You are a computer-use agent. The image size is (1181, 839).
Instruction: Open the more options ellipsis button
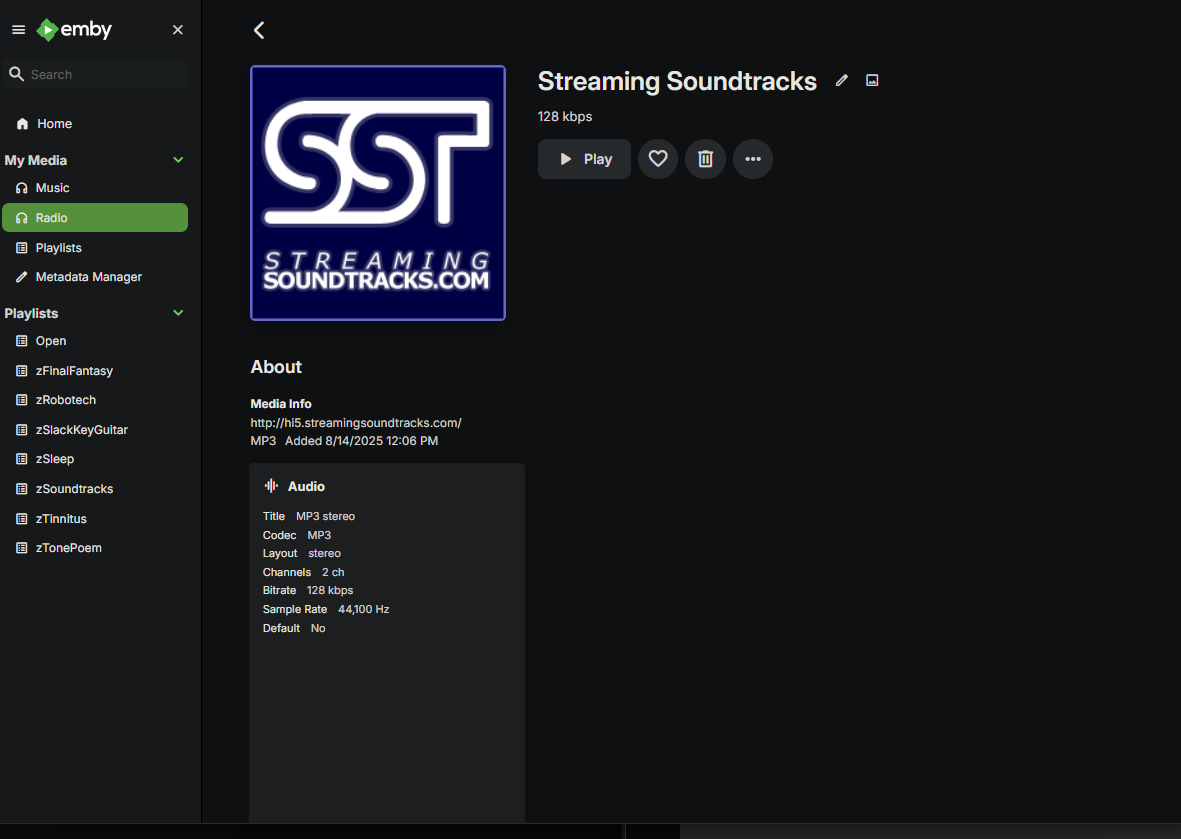pos(752,159)
